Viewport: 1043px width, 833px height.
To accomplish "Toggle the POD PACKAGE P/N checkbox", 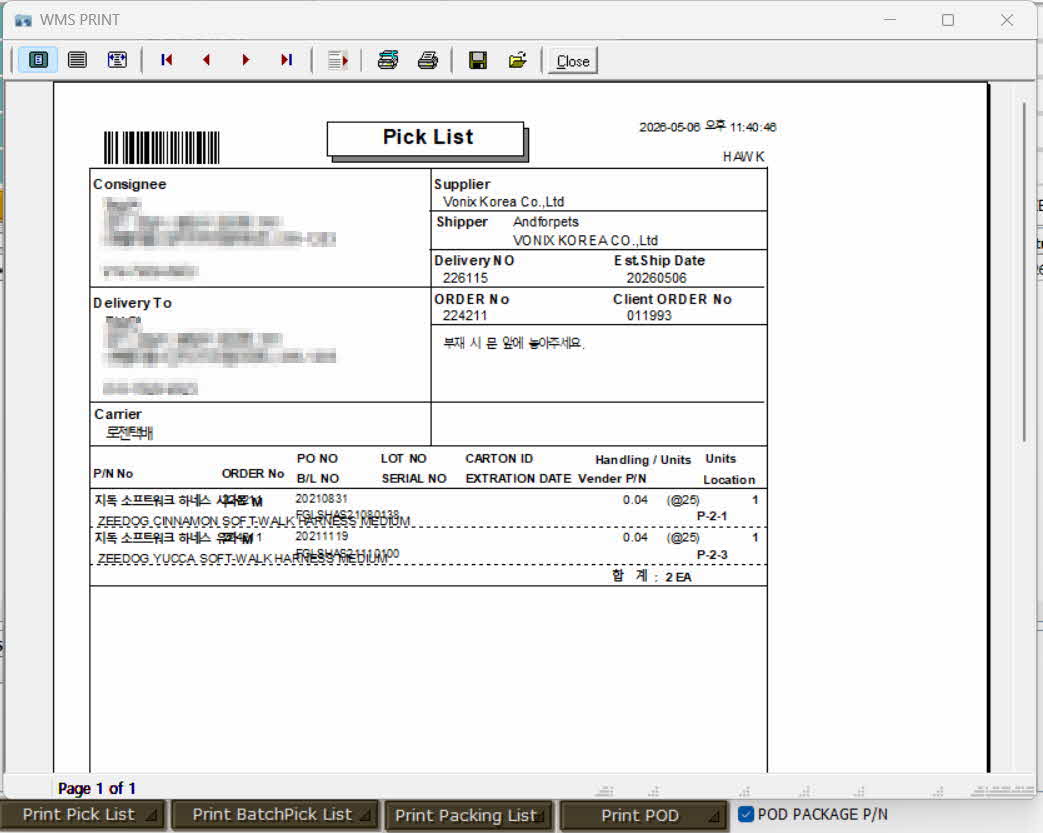I will [x=746, y=814].
